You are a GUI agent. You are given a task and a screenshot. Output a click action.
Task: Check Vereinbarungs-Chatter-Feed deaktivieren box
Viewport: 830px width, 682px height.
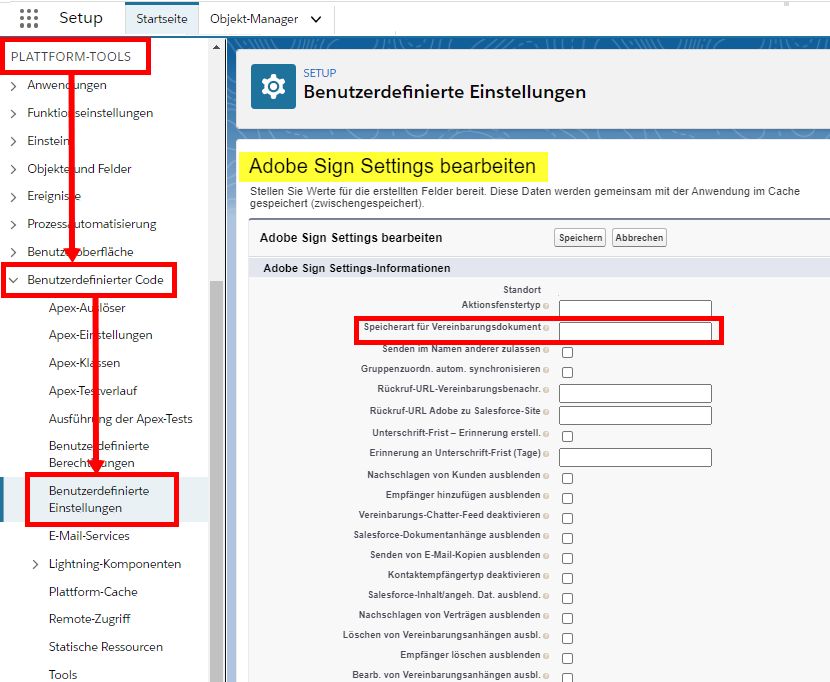tap(567, 518)
